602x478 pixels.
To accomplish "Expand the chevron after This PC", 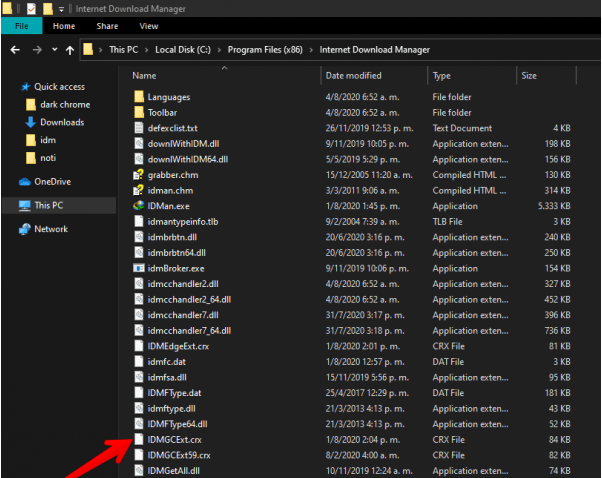I will coord(146,50).
